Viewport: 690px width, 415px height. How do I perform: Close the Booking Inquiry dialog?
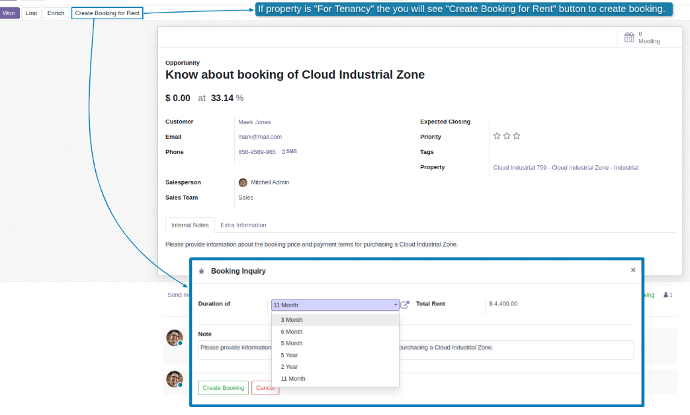point(632,270)
